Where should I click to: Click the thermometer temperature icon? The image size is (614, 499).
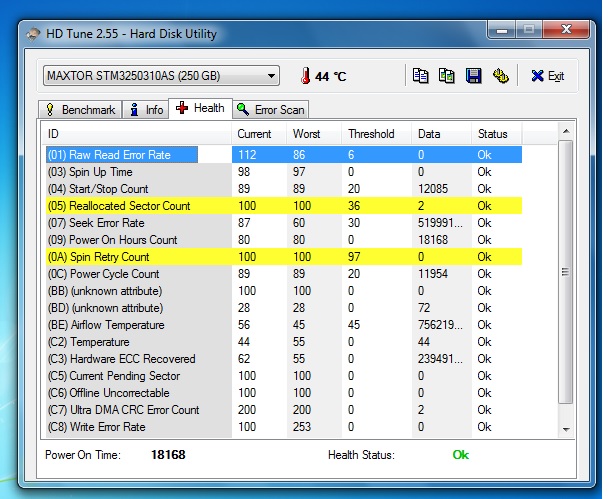pyautogui.click(x=305, y=76)
